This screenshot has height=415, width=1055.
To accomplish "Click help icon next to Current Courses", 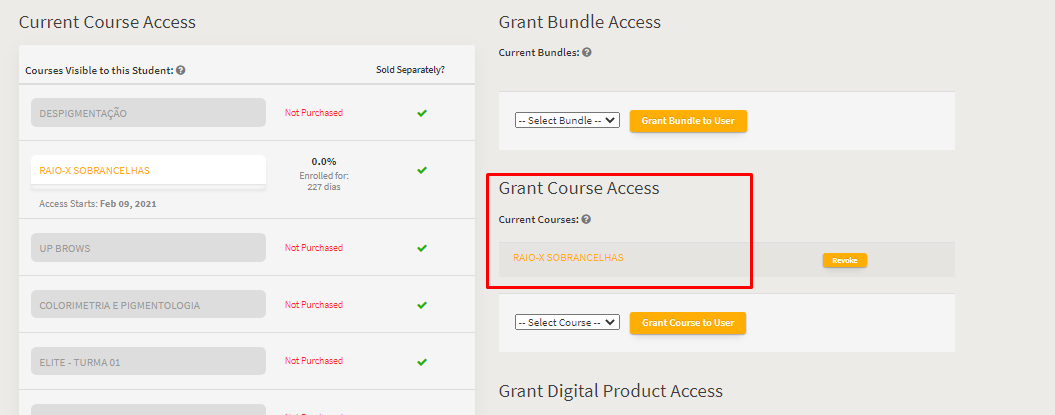I will [587, 219].
